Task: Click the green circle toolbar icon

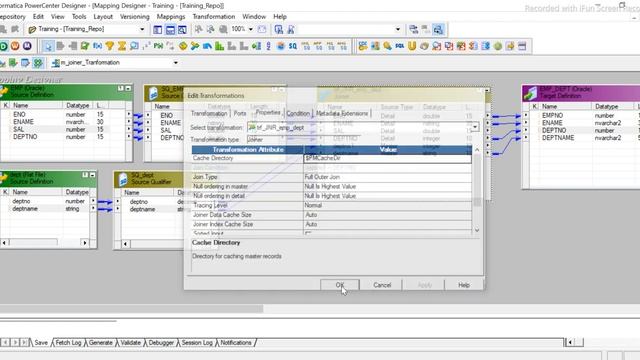Action: [x=498, y=46]
